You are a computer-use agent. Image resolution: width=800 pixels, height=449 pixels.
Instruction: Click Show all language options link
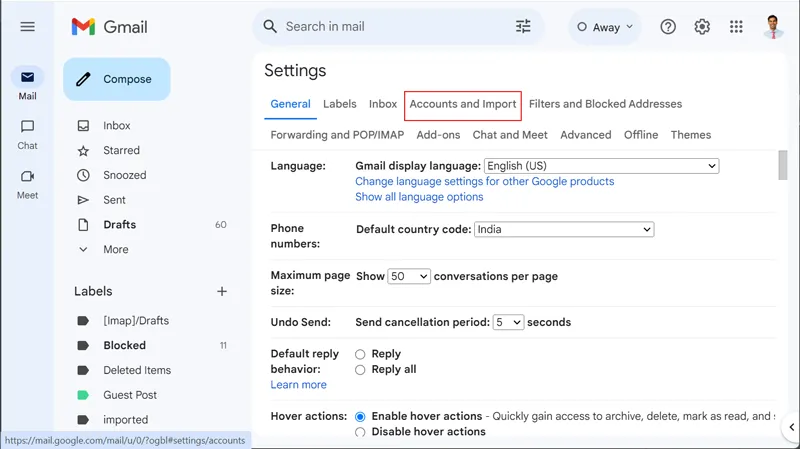pyautogui.click(x=419, y=197)
